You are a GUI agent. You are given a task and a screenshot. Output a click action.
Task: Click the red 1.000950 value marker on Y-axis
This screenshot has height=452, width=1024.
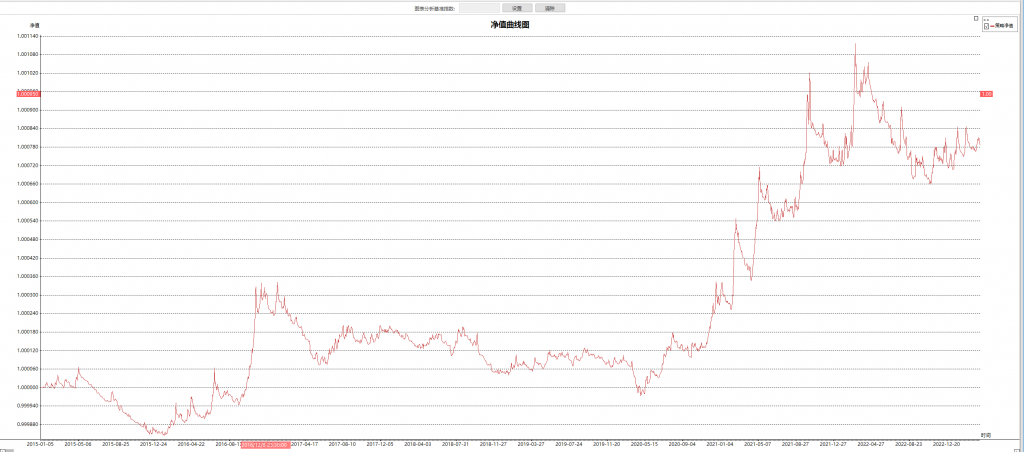click(x=27, y=93)
